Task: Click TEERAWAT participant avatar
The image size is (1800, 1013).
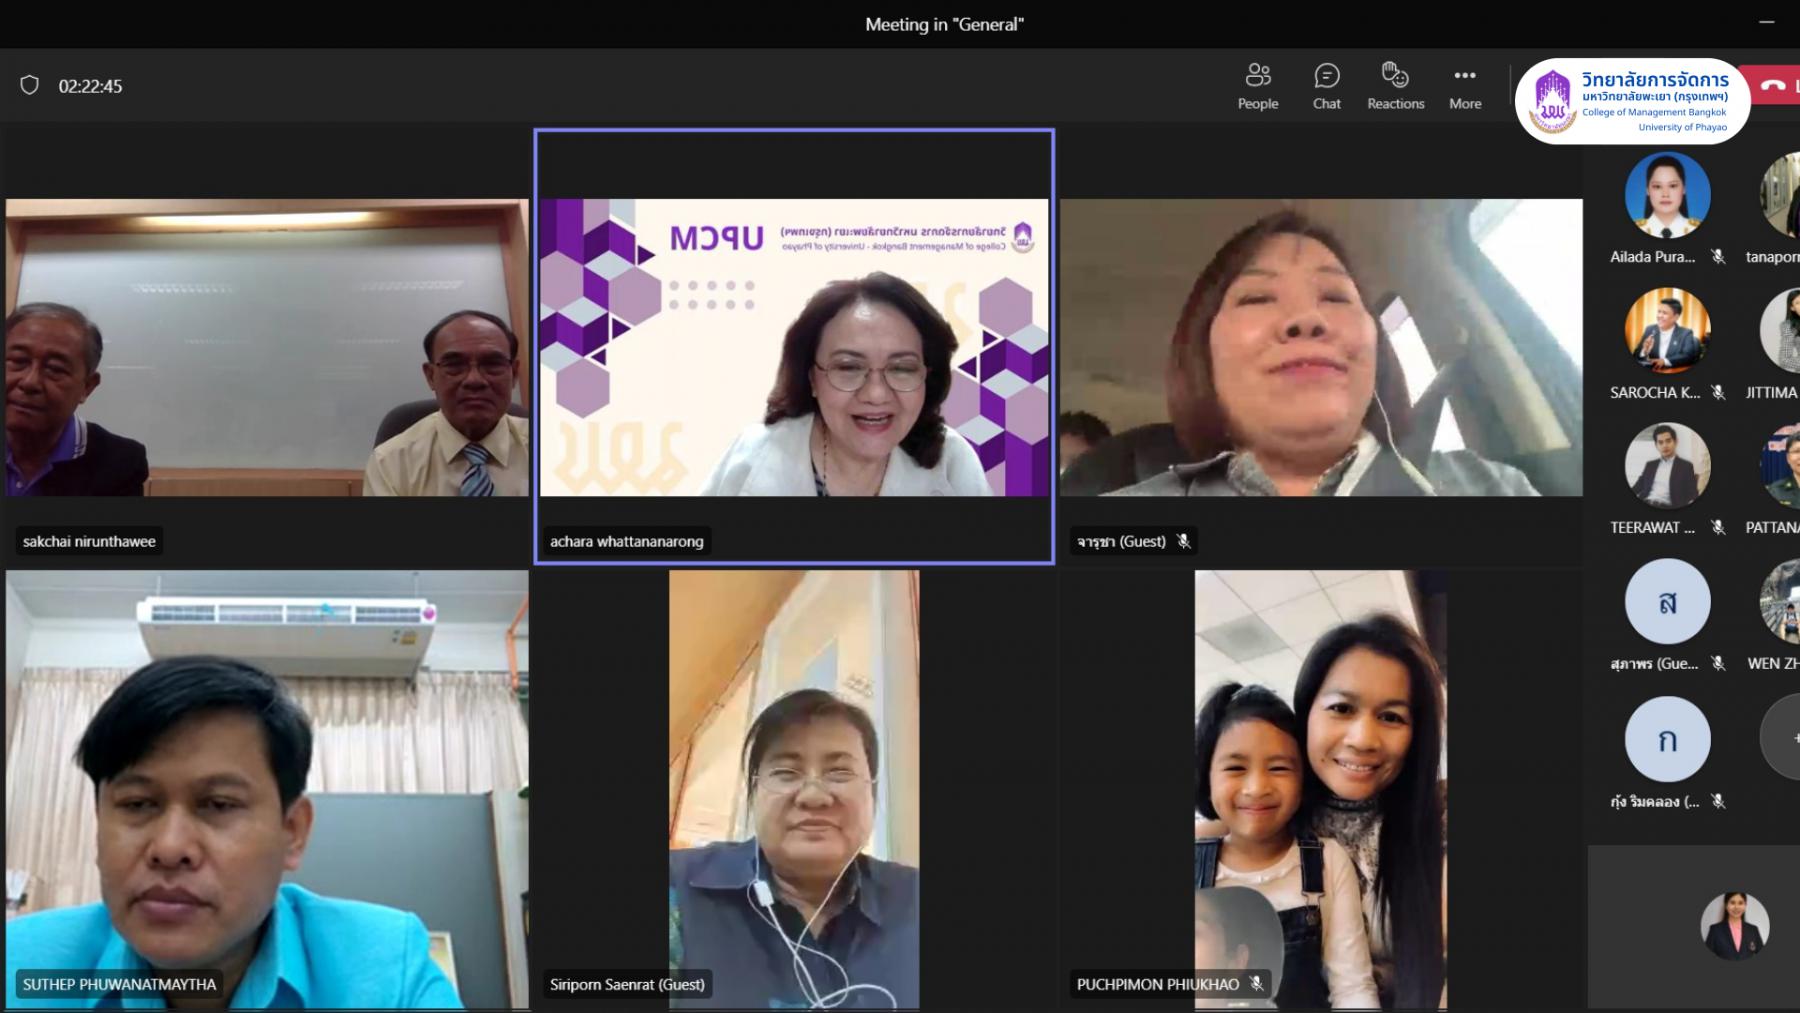Action: tap(1667, 465)
